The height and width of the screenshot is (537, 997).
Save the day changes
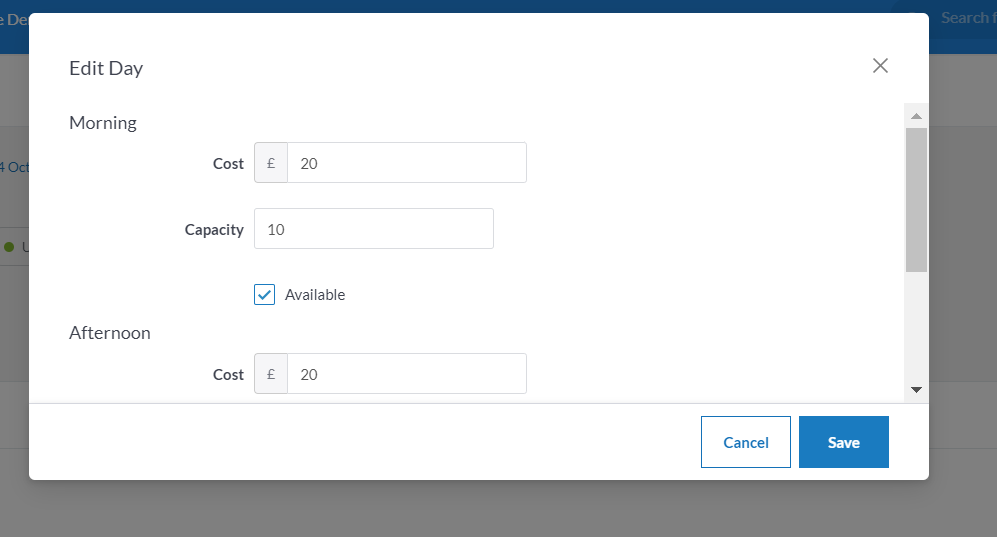[844, 442]
